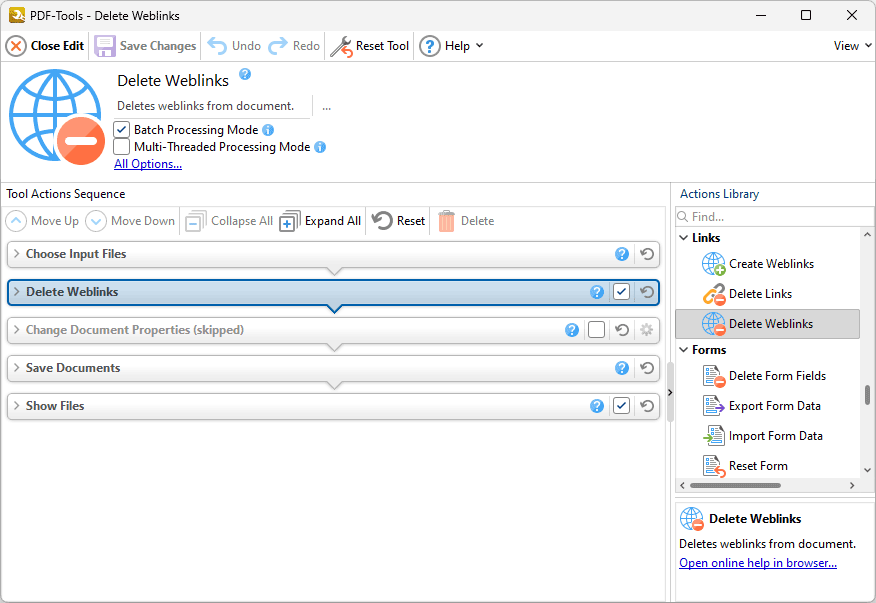Click the Reset Tool wrench icon
The width and height of the screenshot is (876, 603).
click(341, 46)
